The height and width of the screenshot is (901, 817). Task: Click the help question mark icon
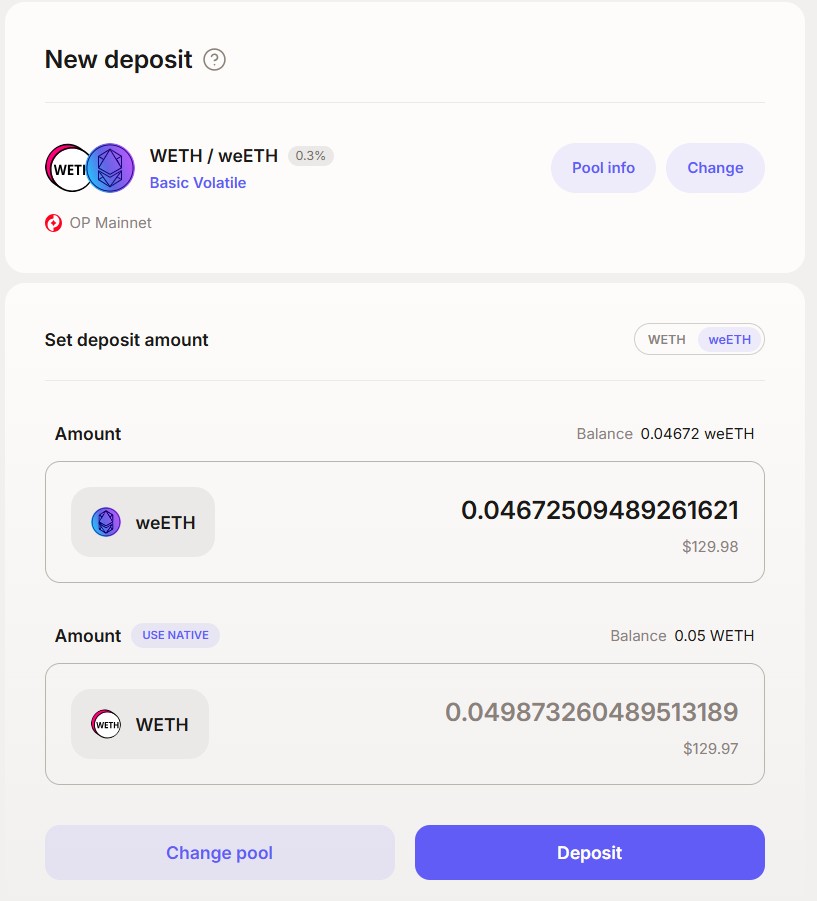pyautogui.click(x=214, y=60)
